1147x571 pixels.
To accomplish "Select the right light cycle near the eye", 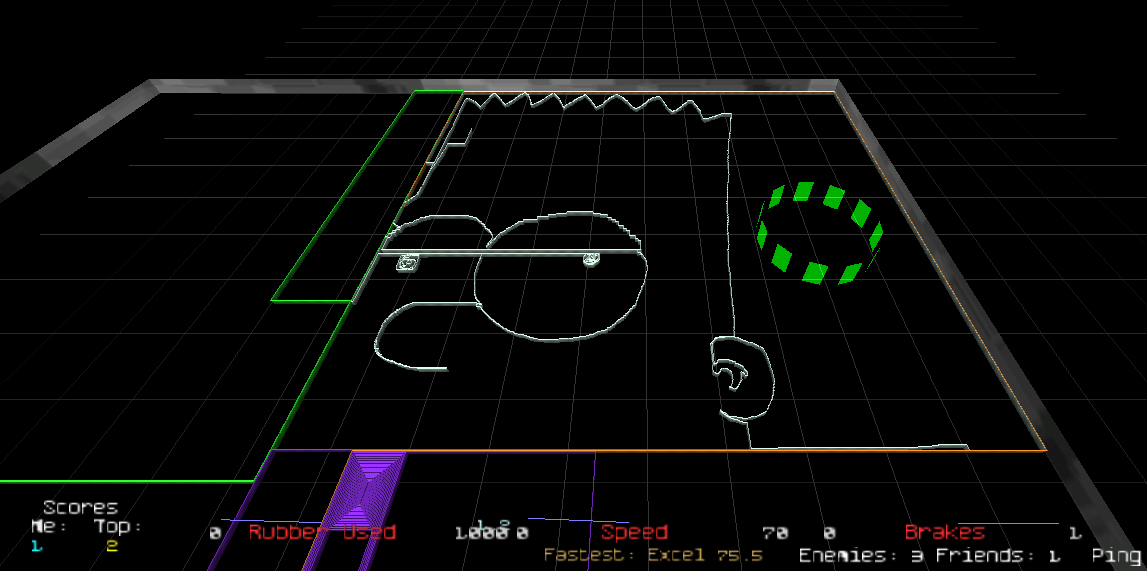I will (591, 260).
